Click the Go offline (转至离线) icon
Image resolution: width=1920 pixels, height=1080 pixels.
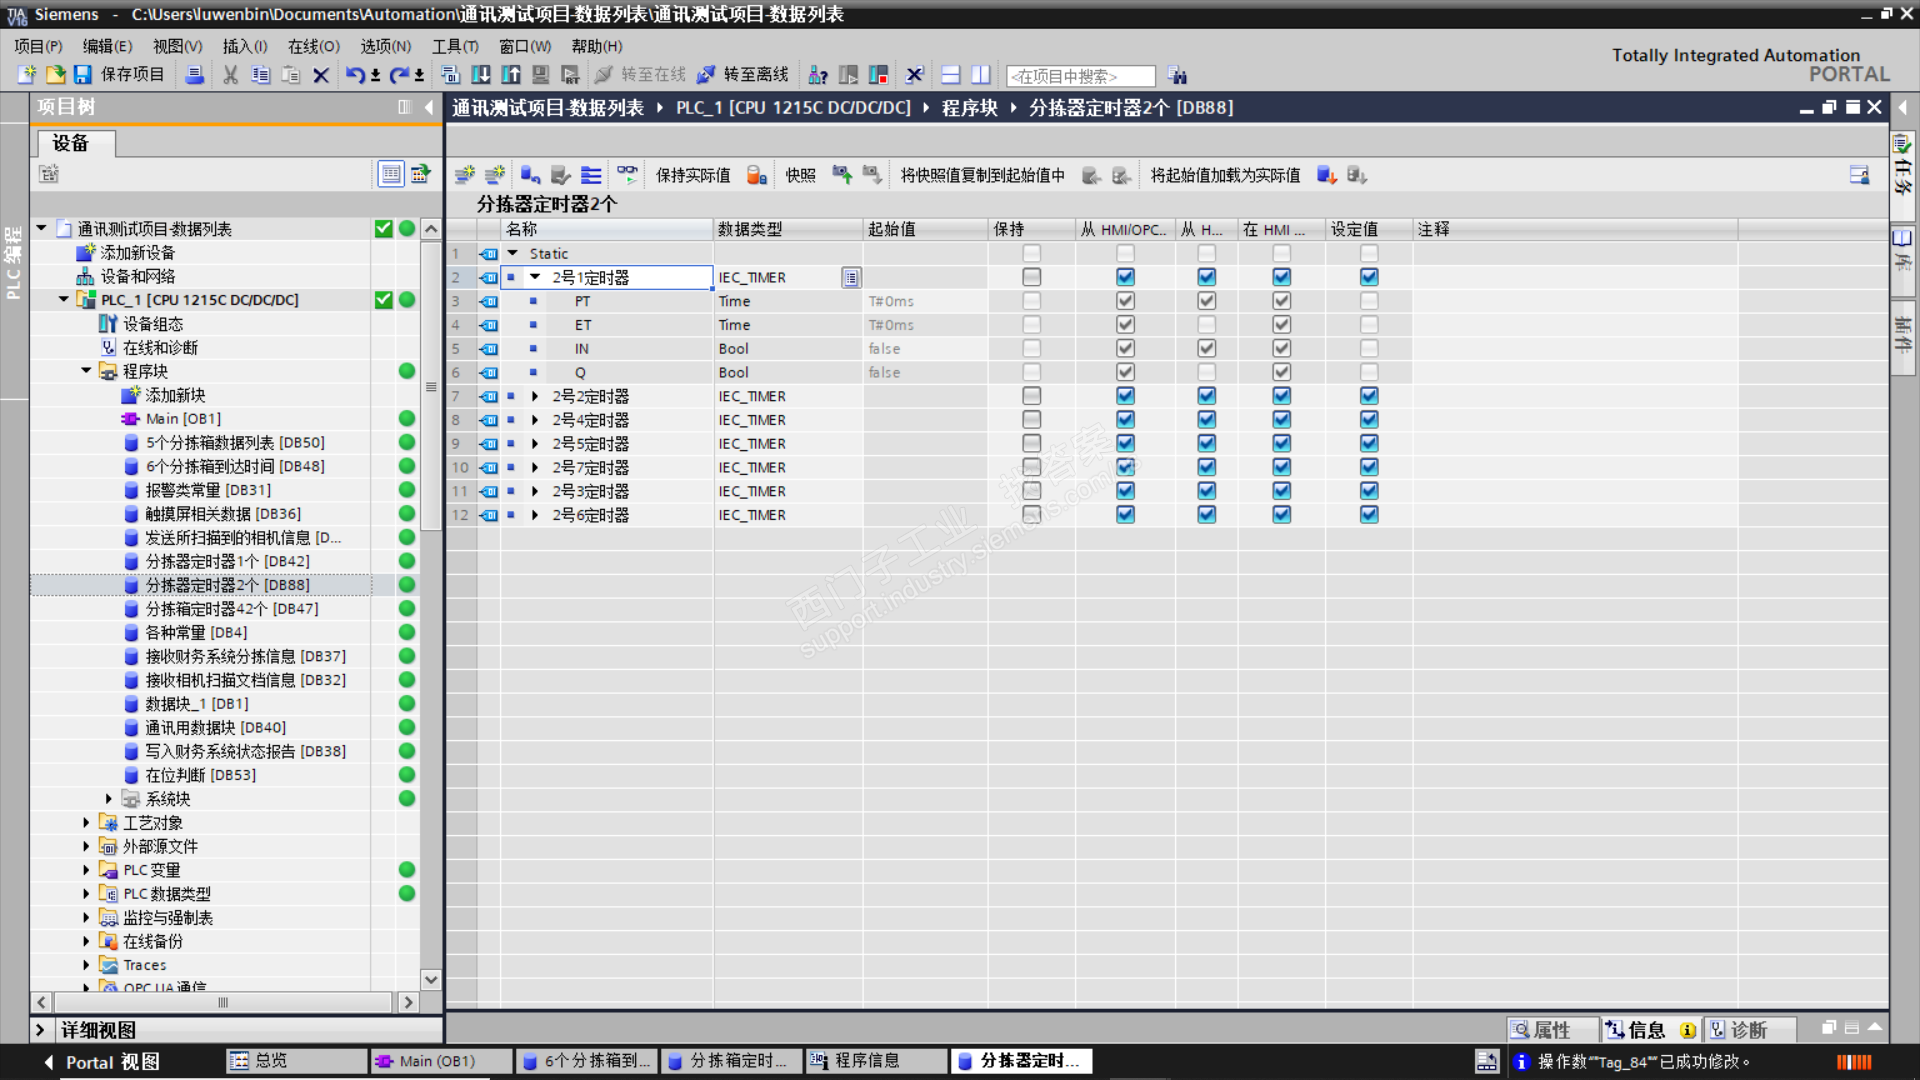pos(707,75)
